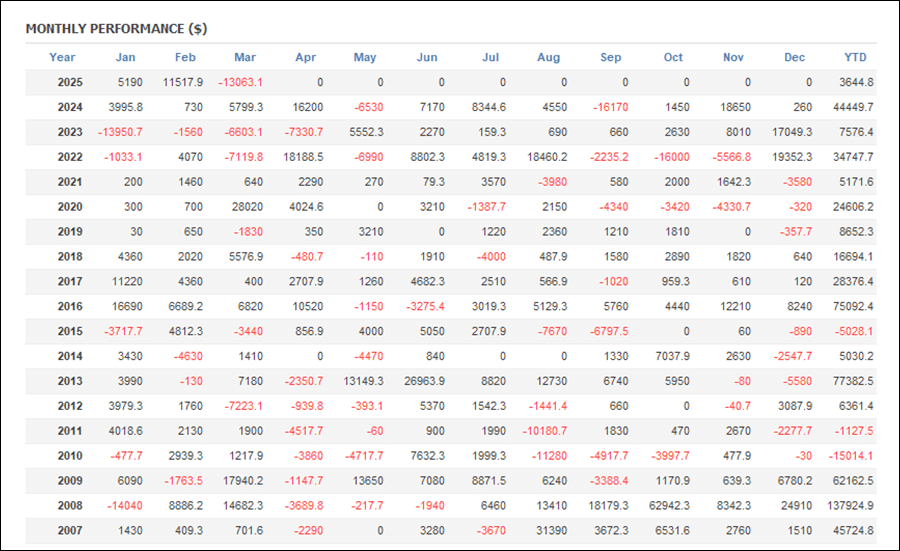The width and height of the screenshot is (900, 551).
Task: Select the 2013 year row label
Action: 70,381
